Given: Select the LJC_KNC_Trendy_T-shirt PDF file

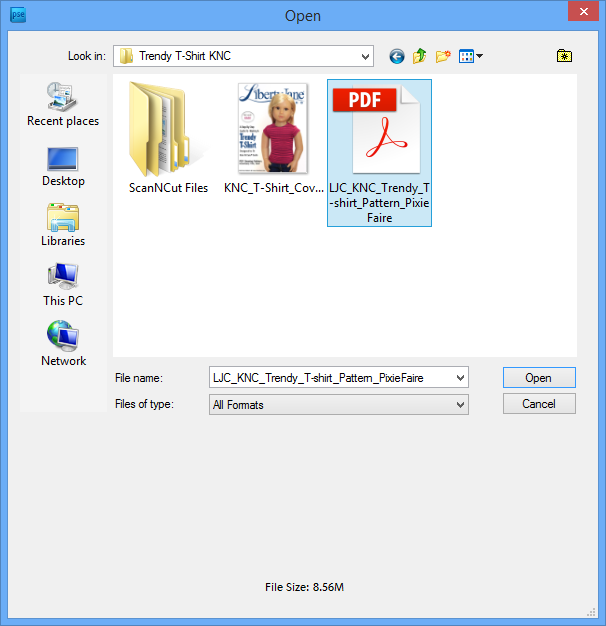Looking at the screenshot, I should (379, 150).
